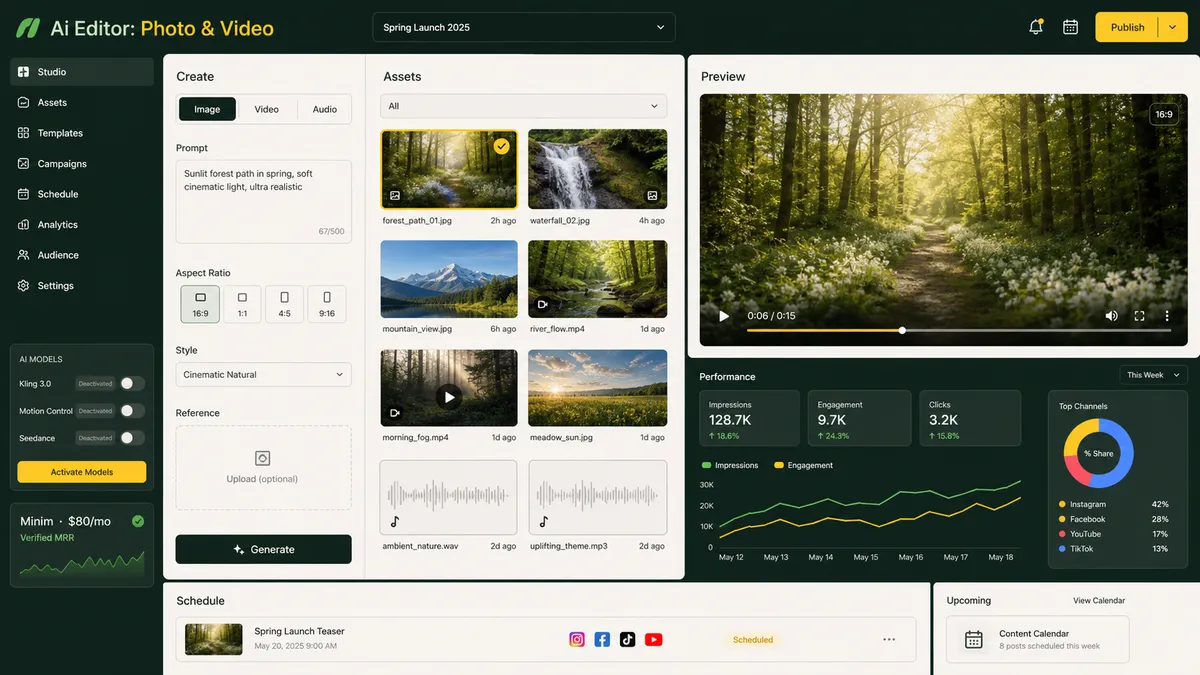1200x675 pixels.
Task: Select 4:5 aspect ratio
Action: [x=285, y=304]
